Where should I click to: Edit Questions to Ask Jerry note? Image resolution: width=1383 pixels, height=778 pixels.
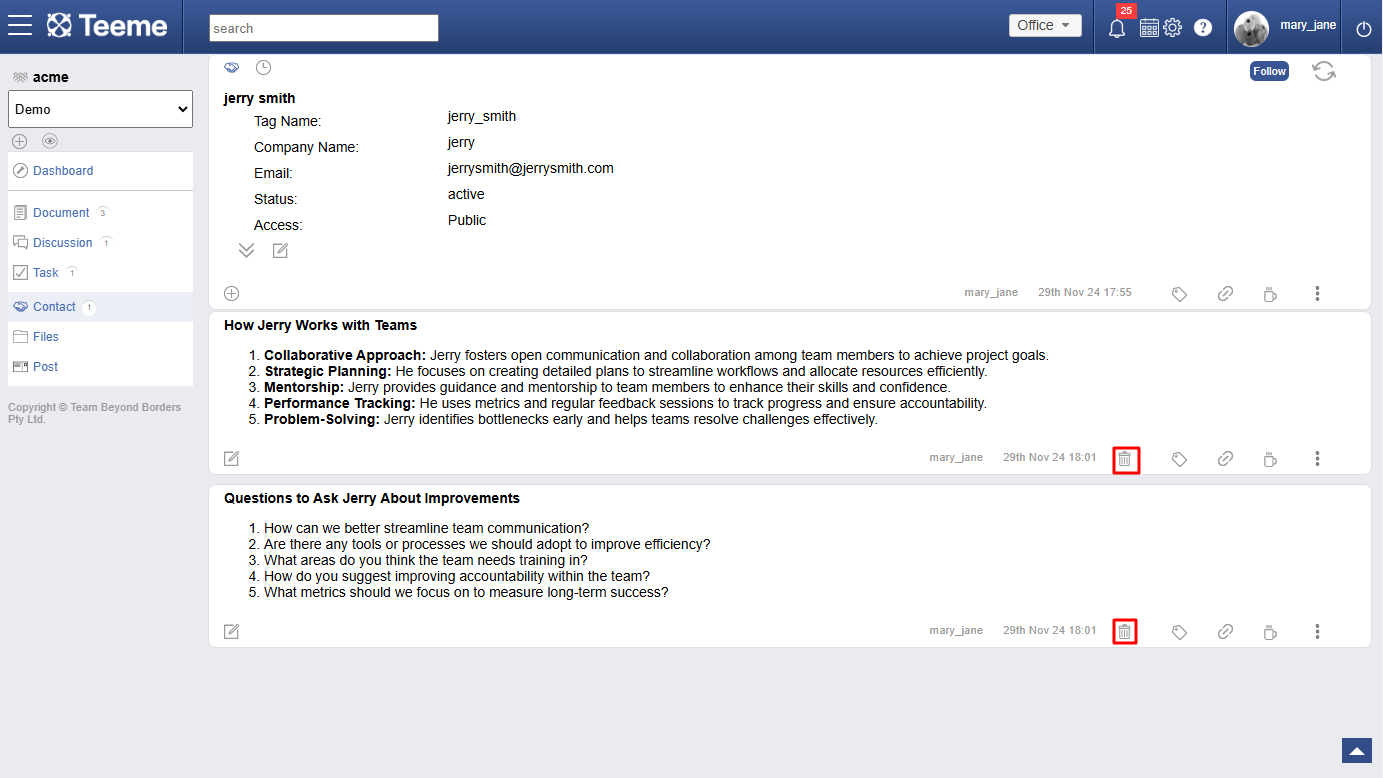[231, 631]
